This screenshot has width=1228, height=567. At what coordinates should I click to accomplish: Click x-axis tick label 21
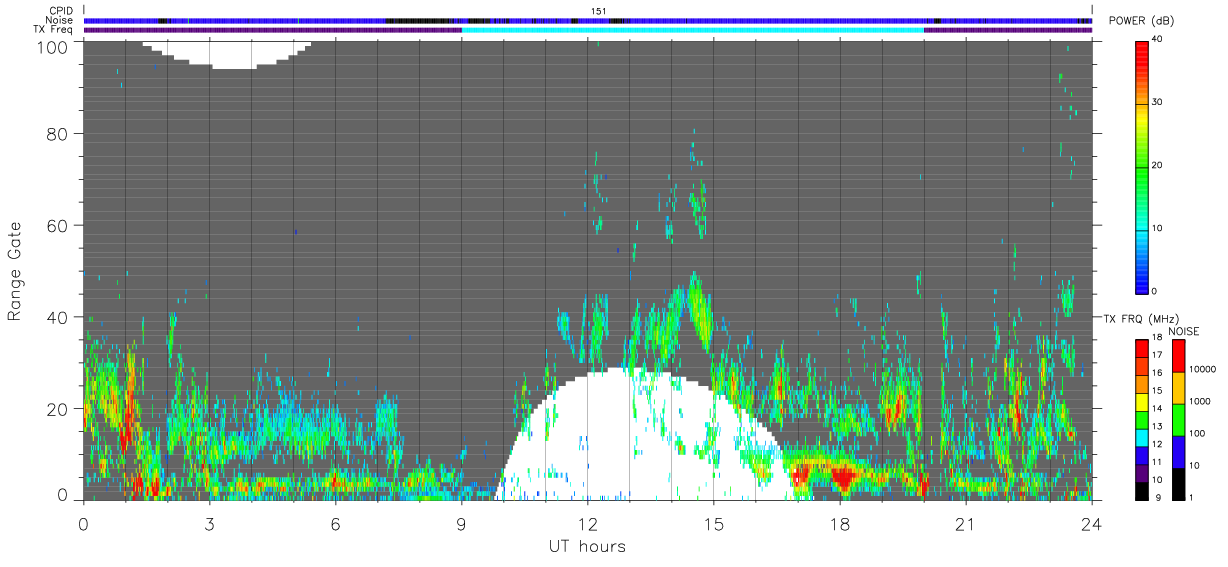966,524
